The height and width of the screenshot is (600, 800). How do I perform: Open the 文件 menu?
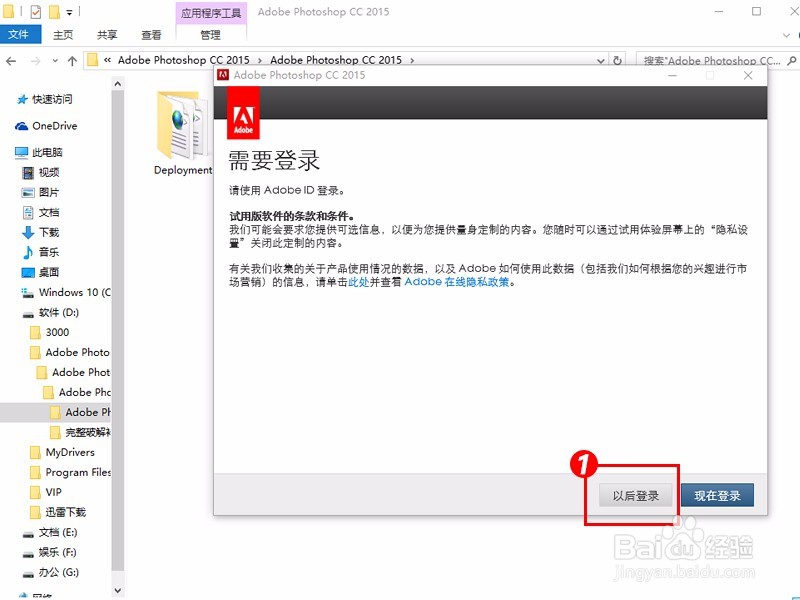[x=20, y=33]
